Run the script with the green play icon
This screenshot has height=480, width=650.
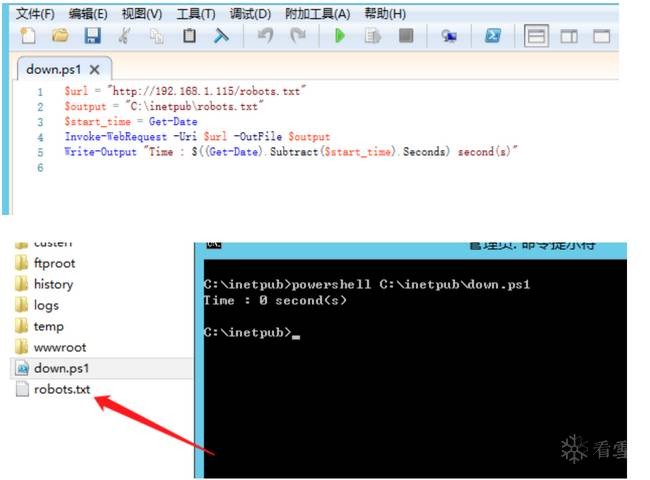[x=340, y=37]
